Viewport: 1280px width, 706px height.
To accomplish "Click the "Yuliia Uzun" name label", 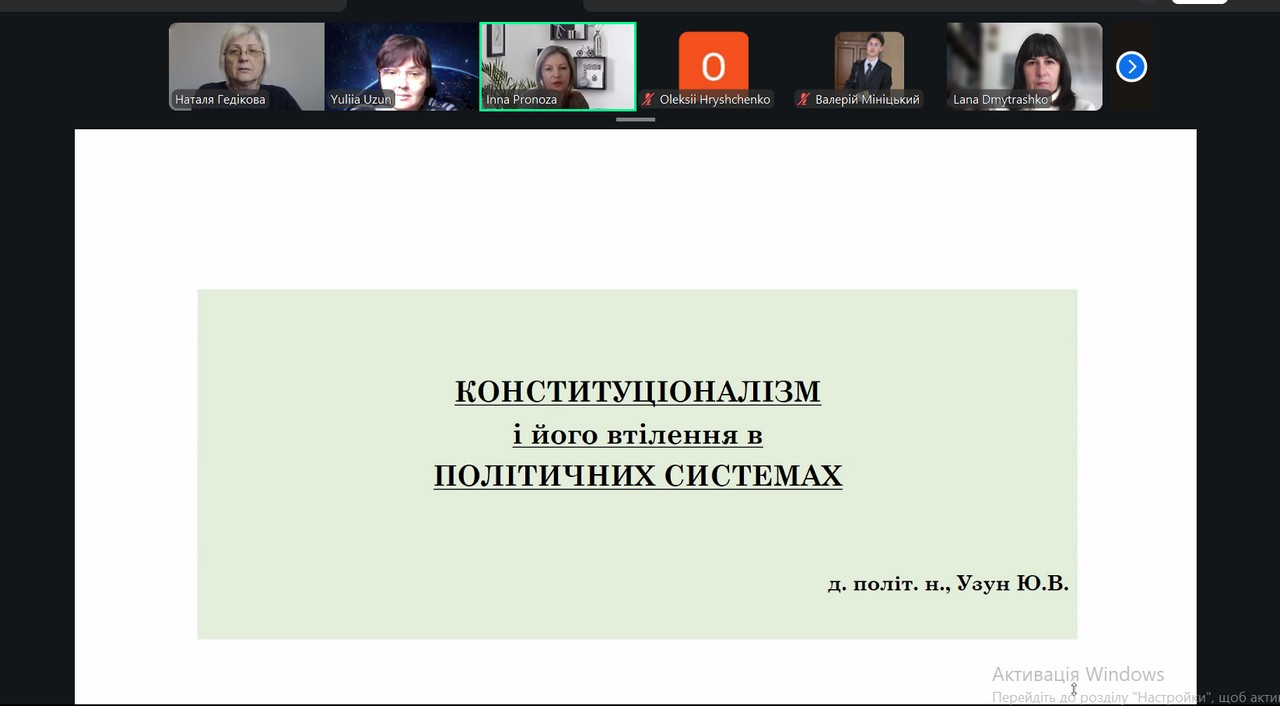I will click(361, 100).
